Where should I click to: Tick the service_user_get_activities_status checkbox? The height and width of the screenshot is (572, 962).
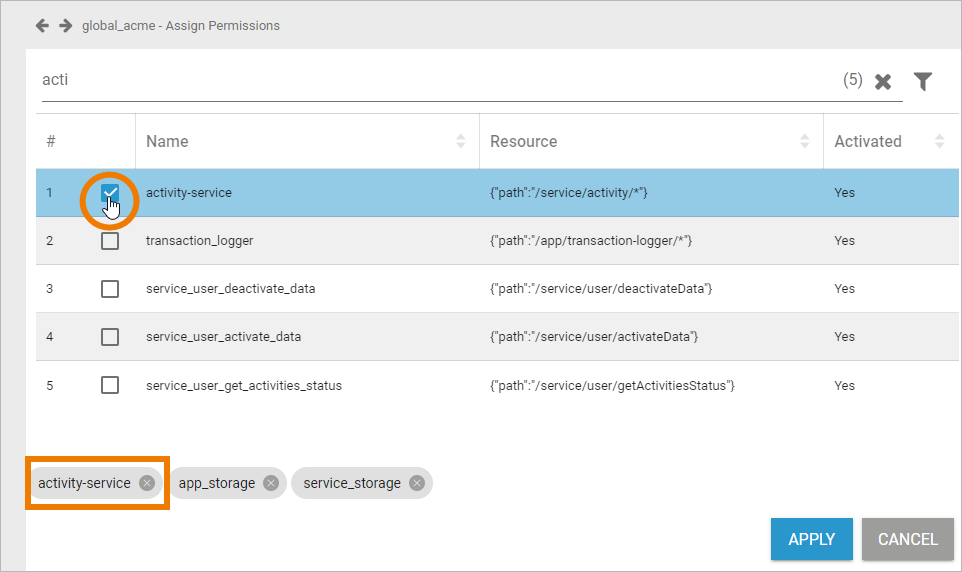click(x=110, y=385)
